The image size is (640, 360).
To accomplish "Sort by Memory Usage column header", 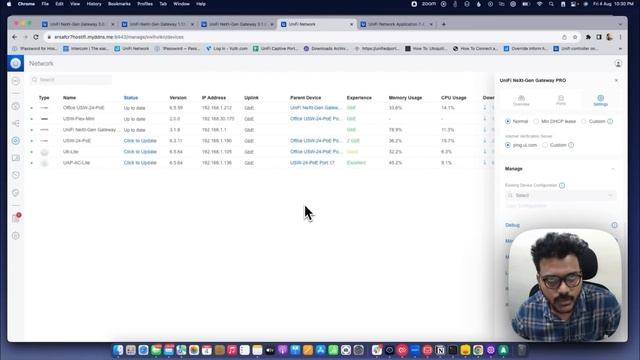I will (x=405, y=98).
